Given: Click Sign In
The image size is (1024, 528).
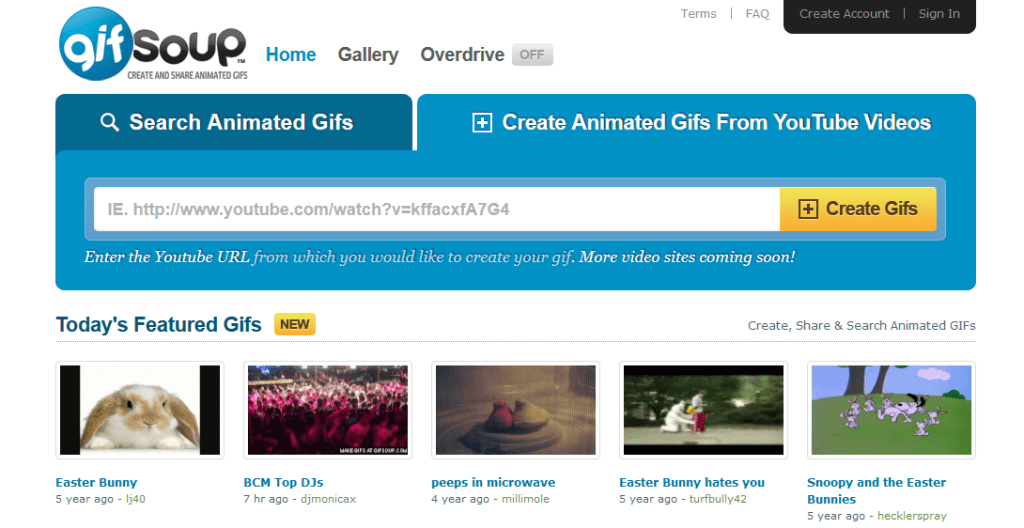Looking at the screenshot, I should tap(939, 14).
